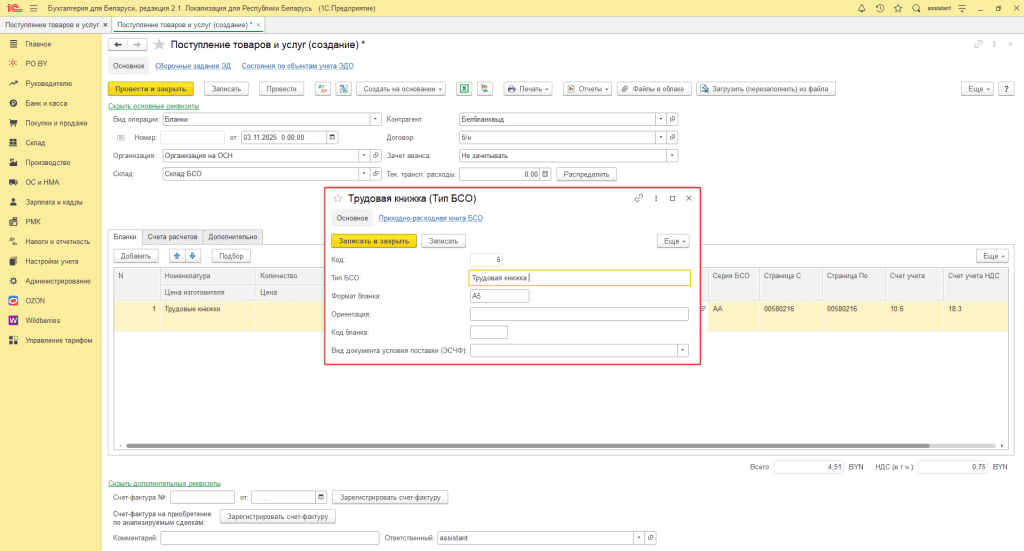The height and width of the screenshot is (551, 1024).
Task: Click the back navigation arrow
Action: tap(118, 45)
